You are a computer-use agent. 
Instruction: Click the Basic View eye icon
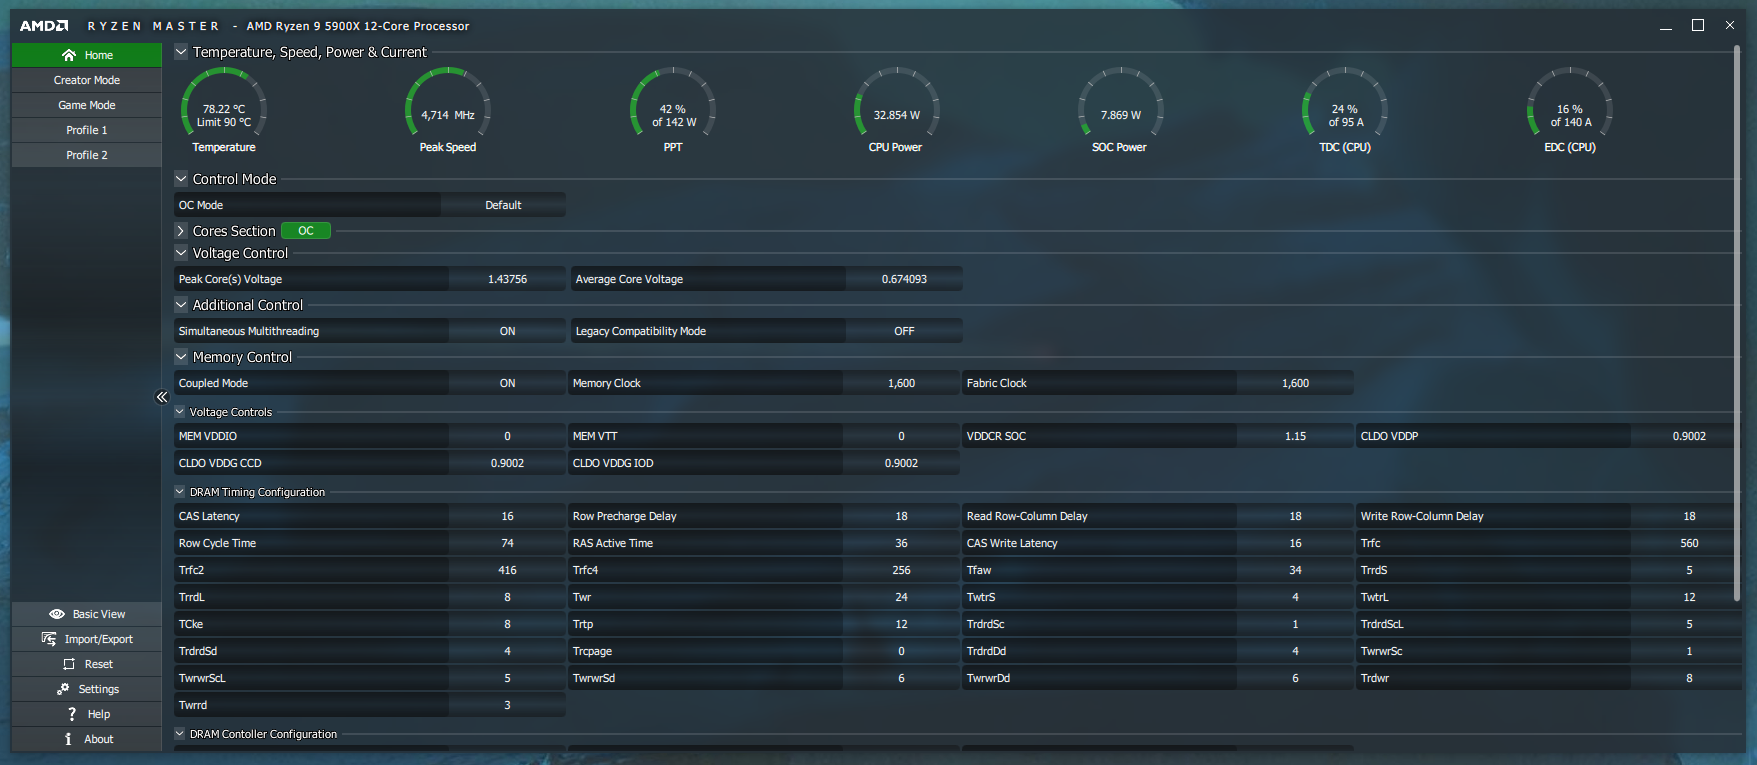pos(57,614)
